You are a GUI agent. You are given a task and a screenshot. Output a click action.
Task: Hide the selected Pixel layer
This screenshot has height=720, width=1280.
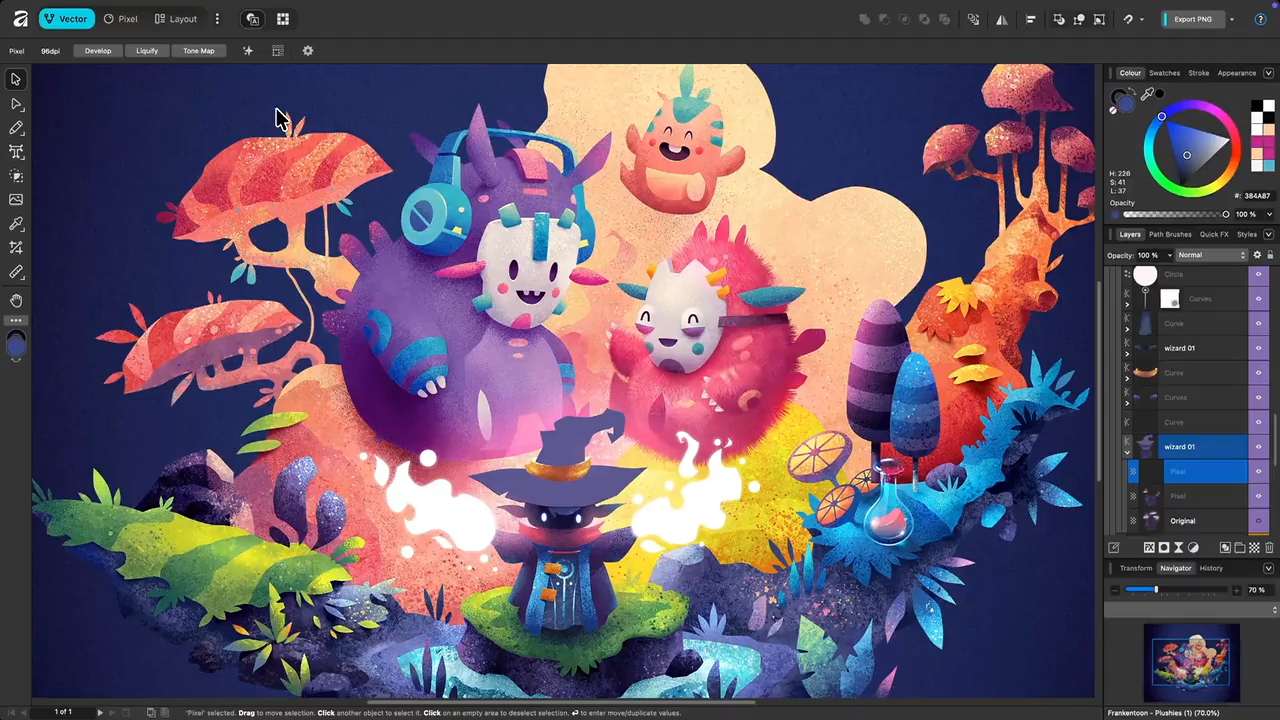click(1258, 471)
